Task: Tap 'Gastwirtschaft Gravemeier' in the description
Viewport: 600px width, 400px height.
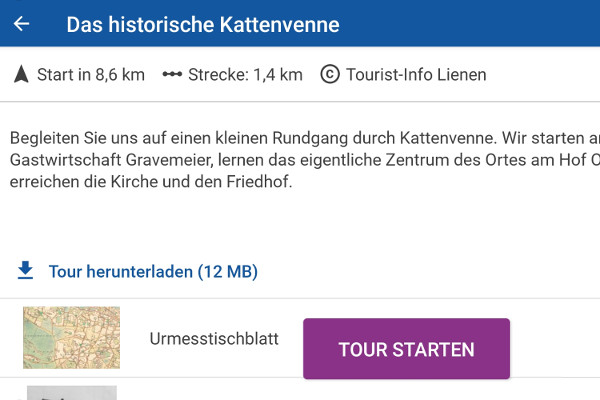Action: pos(111,160)
